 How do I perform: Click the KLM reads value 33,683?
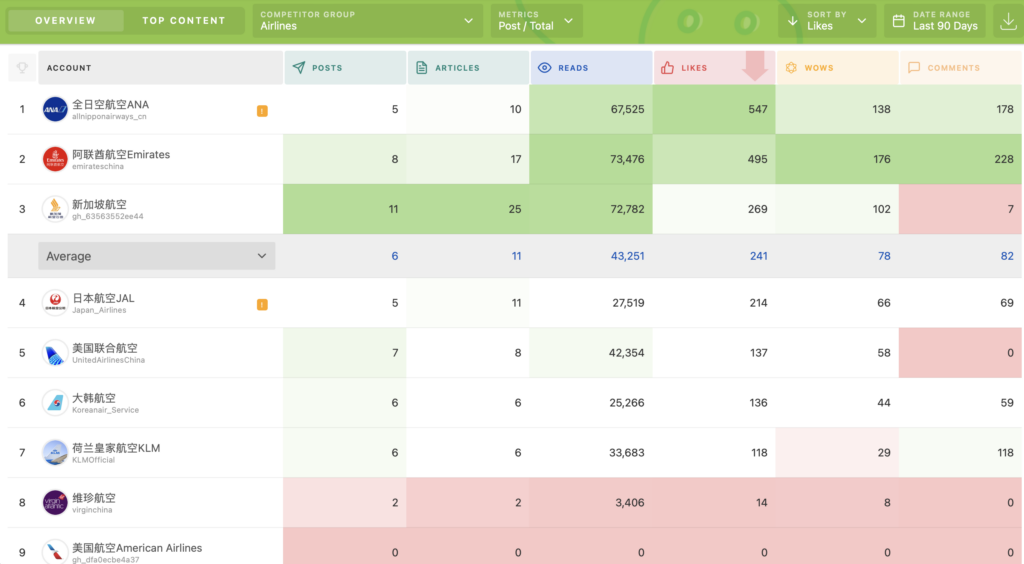click(x=627, y=453)
